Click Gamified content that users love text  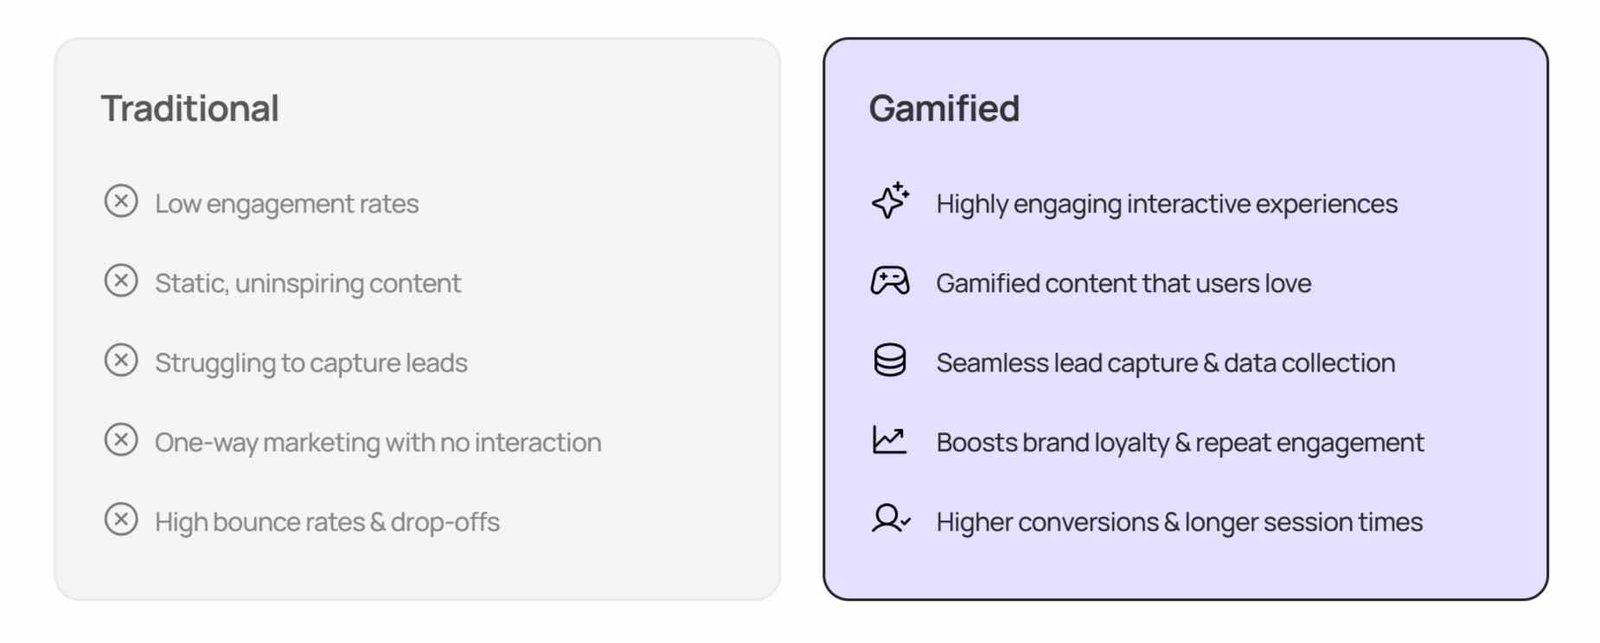(x=1124, y=284)
